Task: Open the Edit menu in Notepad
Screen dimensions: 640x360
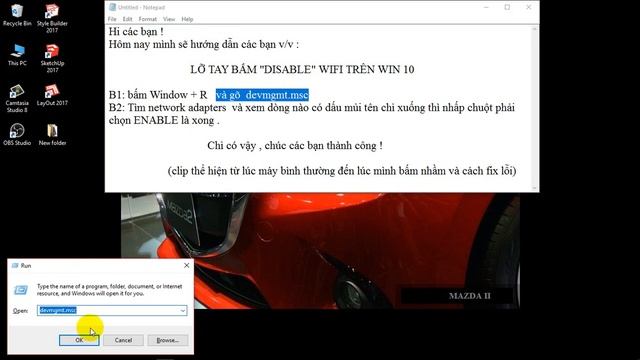Action: 127,19
